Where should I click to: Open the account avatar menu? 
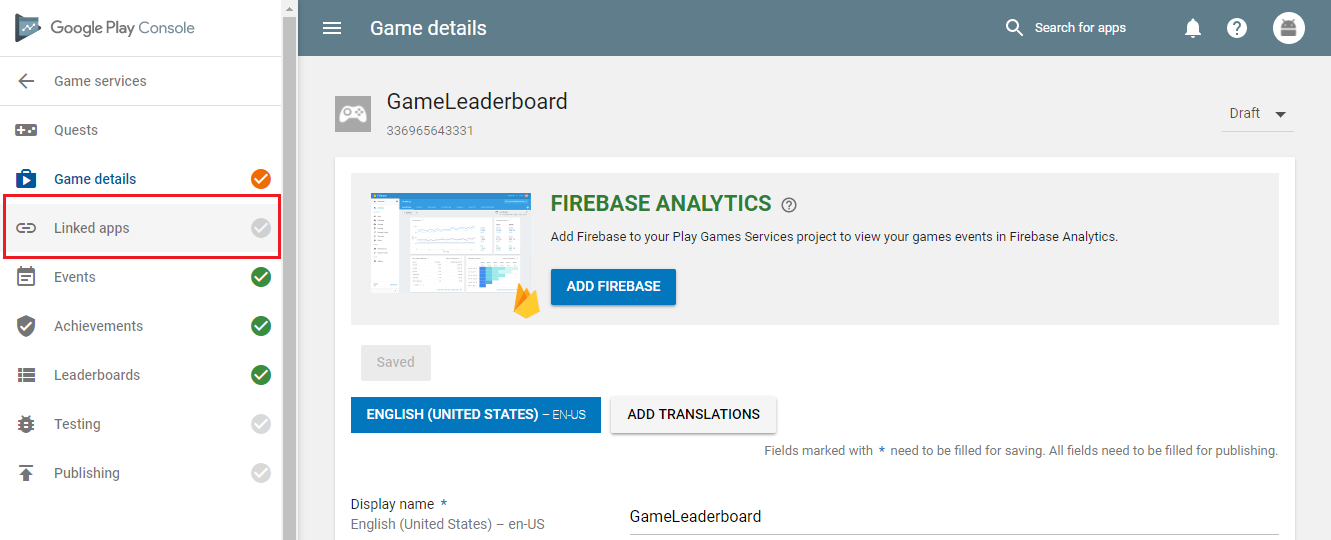click(1289, 28)
